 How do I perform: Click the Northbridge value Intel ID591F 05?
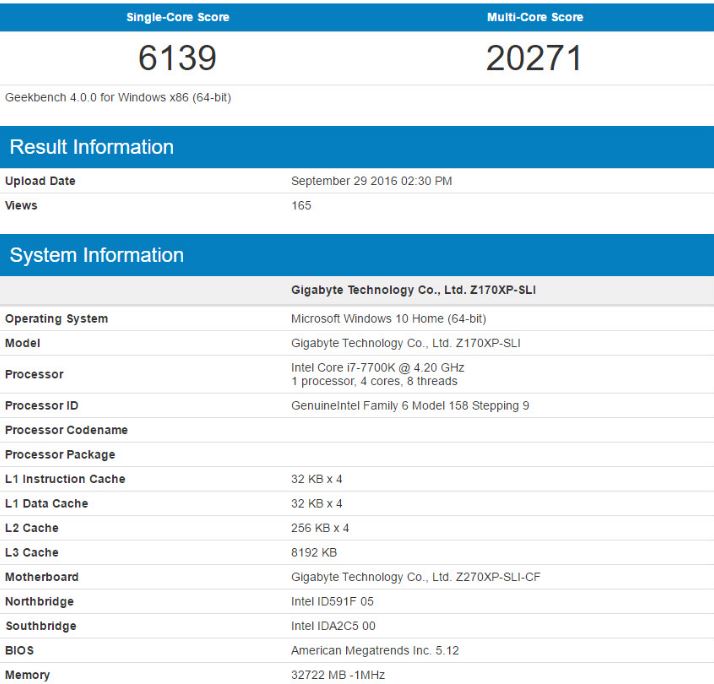point(332,602)
